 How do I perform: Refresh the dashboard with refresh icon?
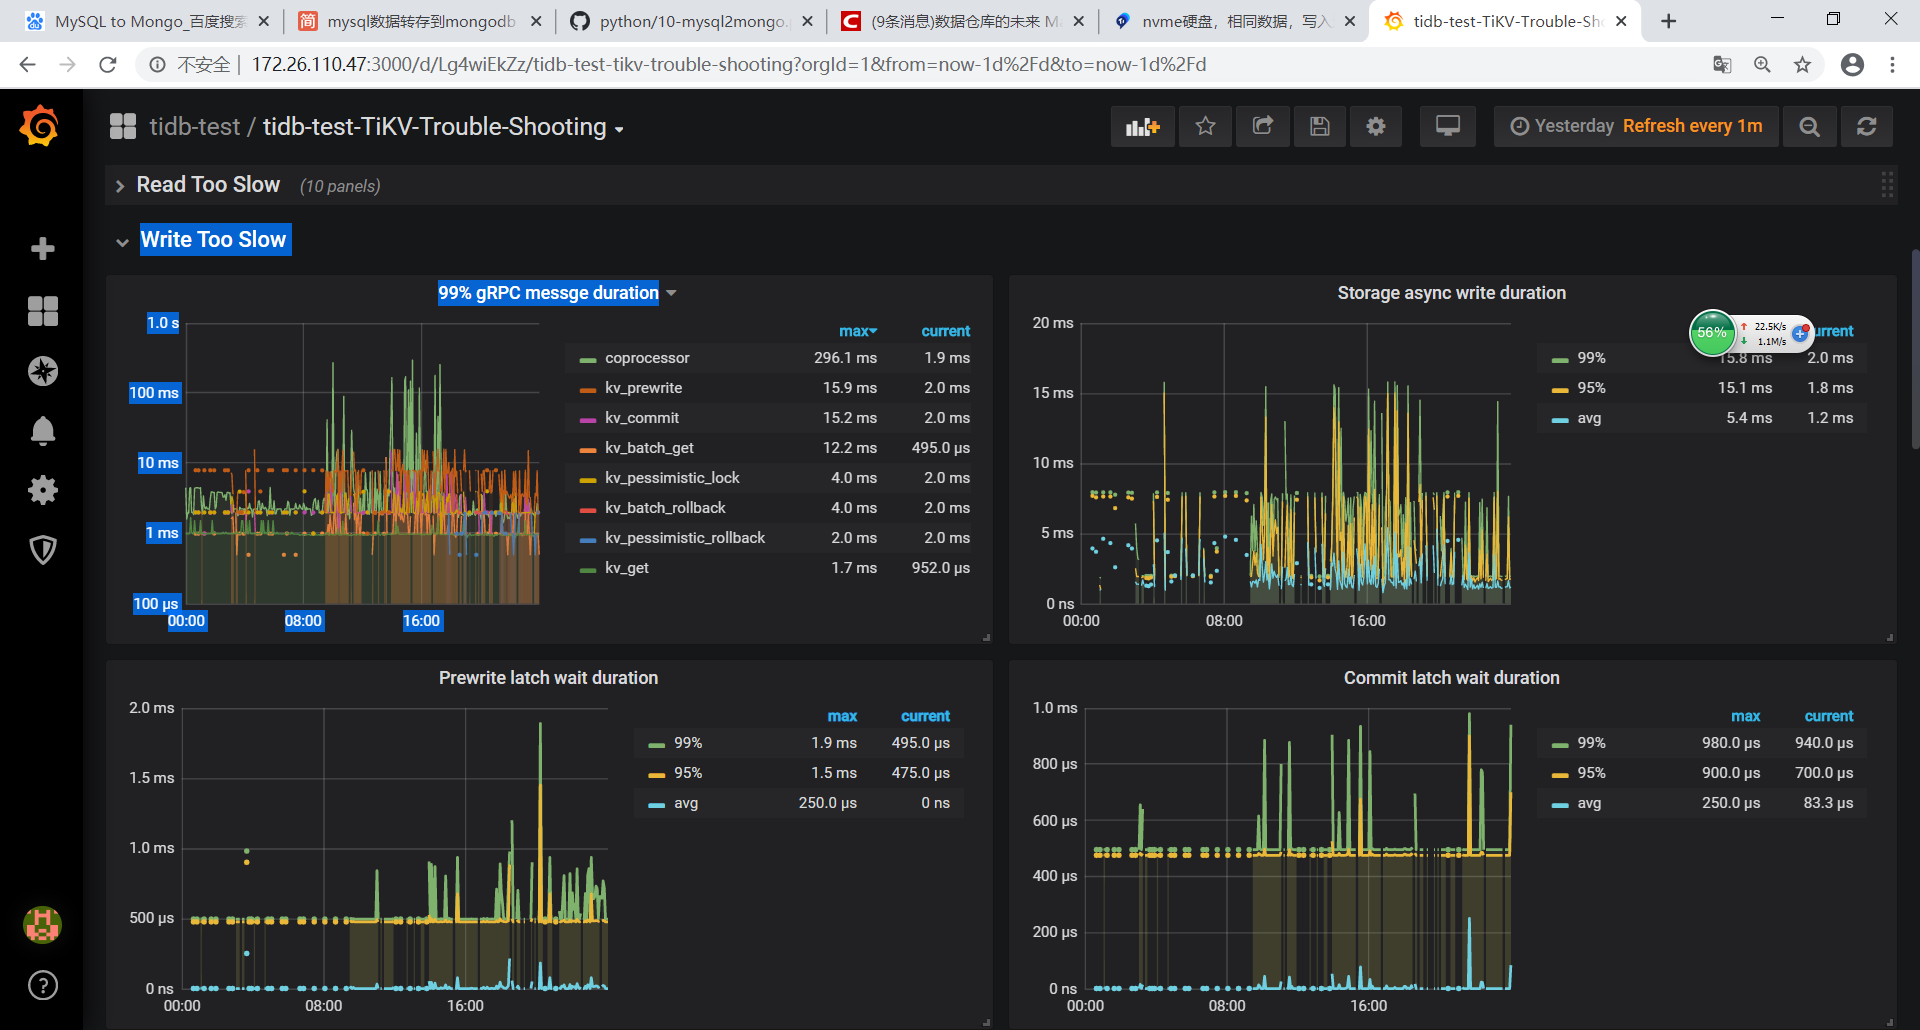pos(1866,127)
